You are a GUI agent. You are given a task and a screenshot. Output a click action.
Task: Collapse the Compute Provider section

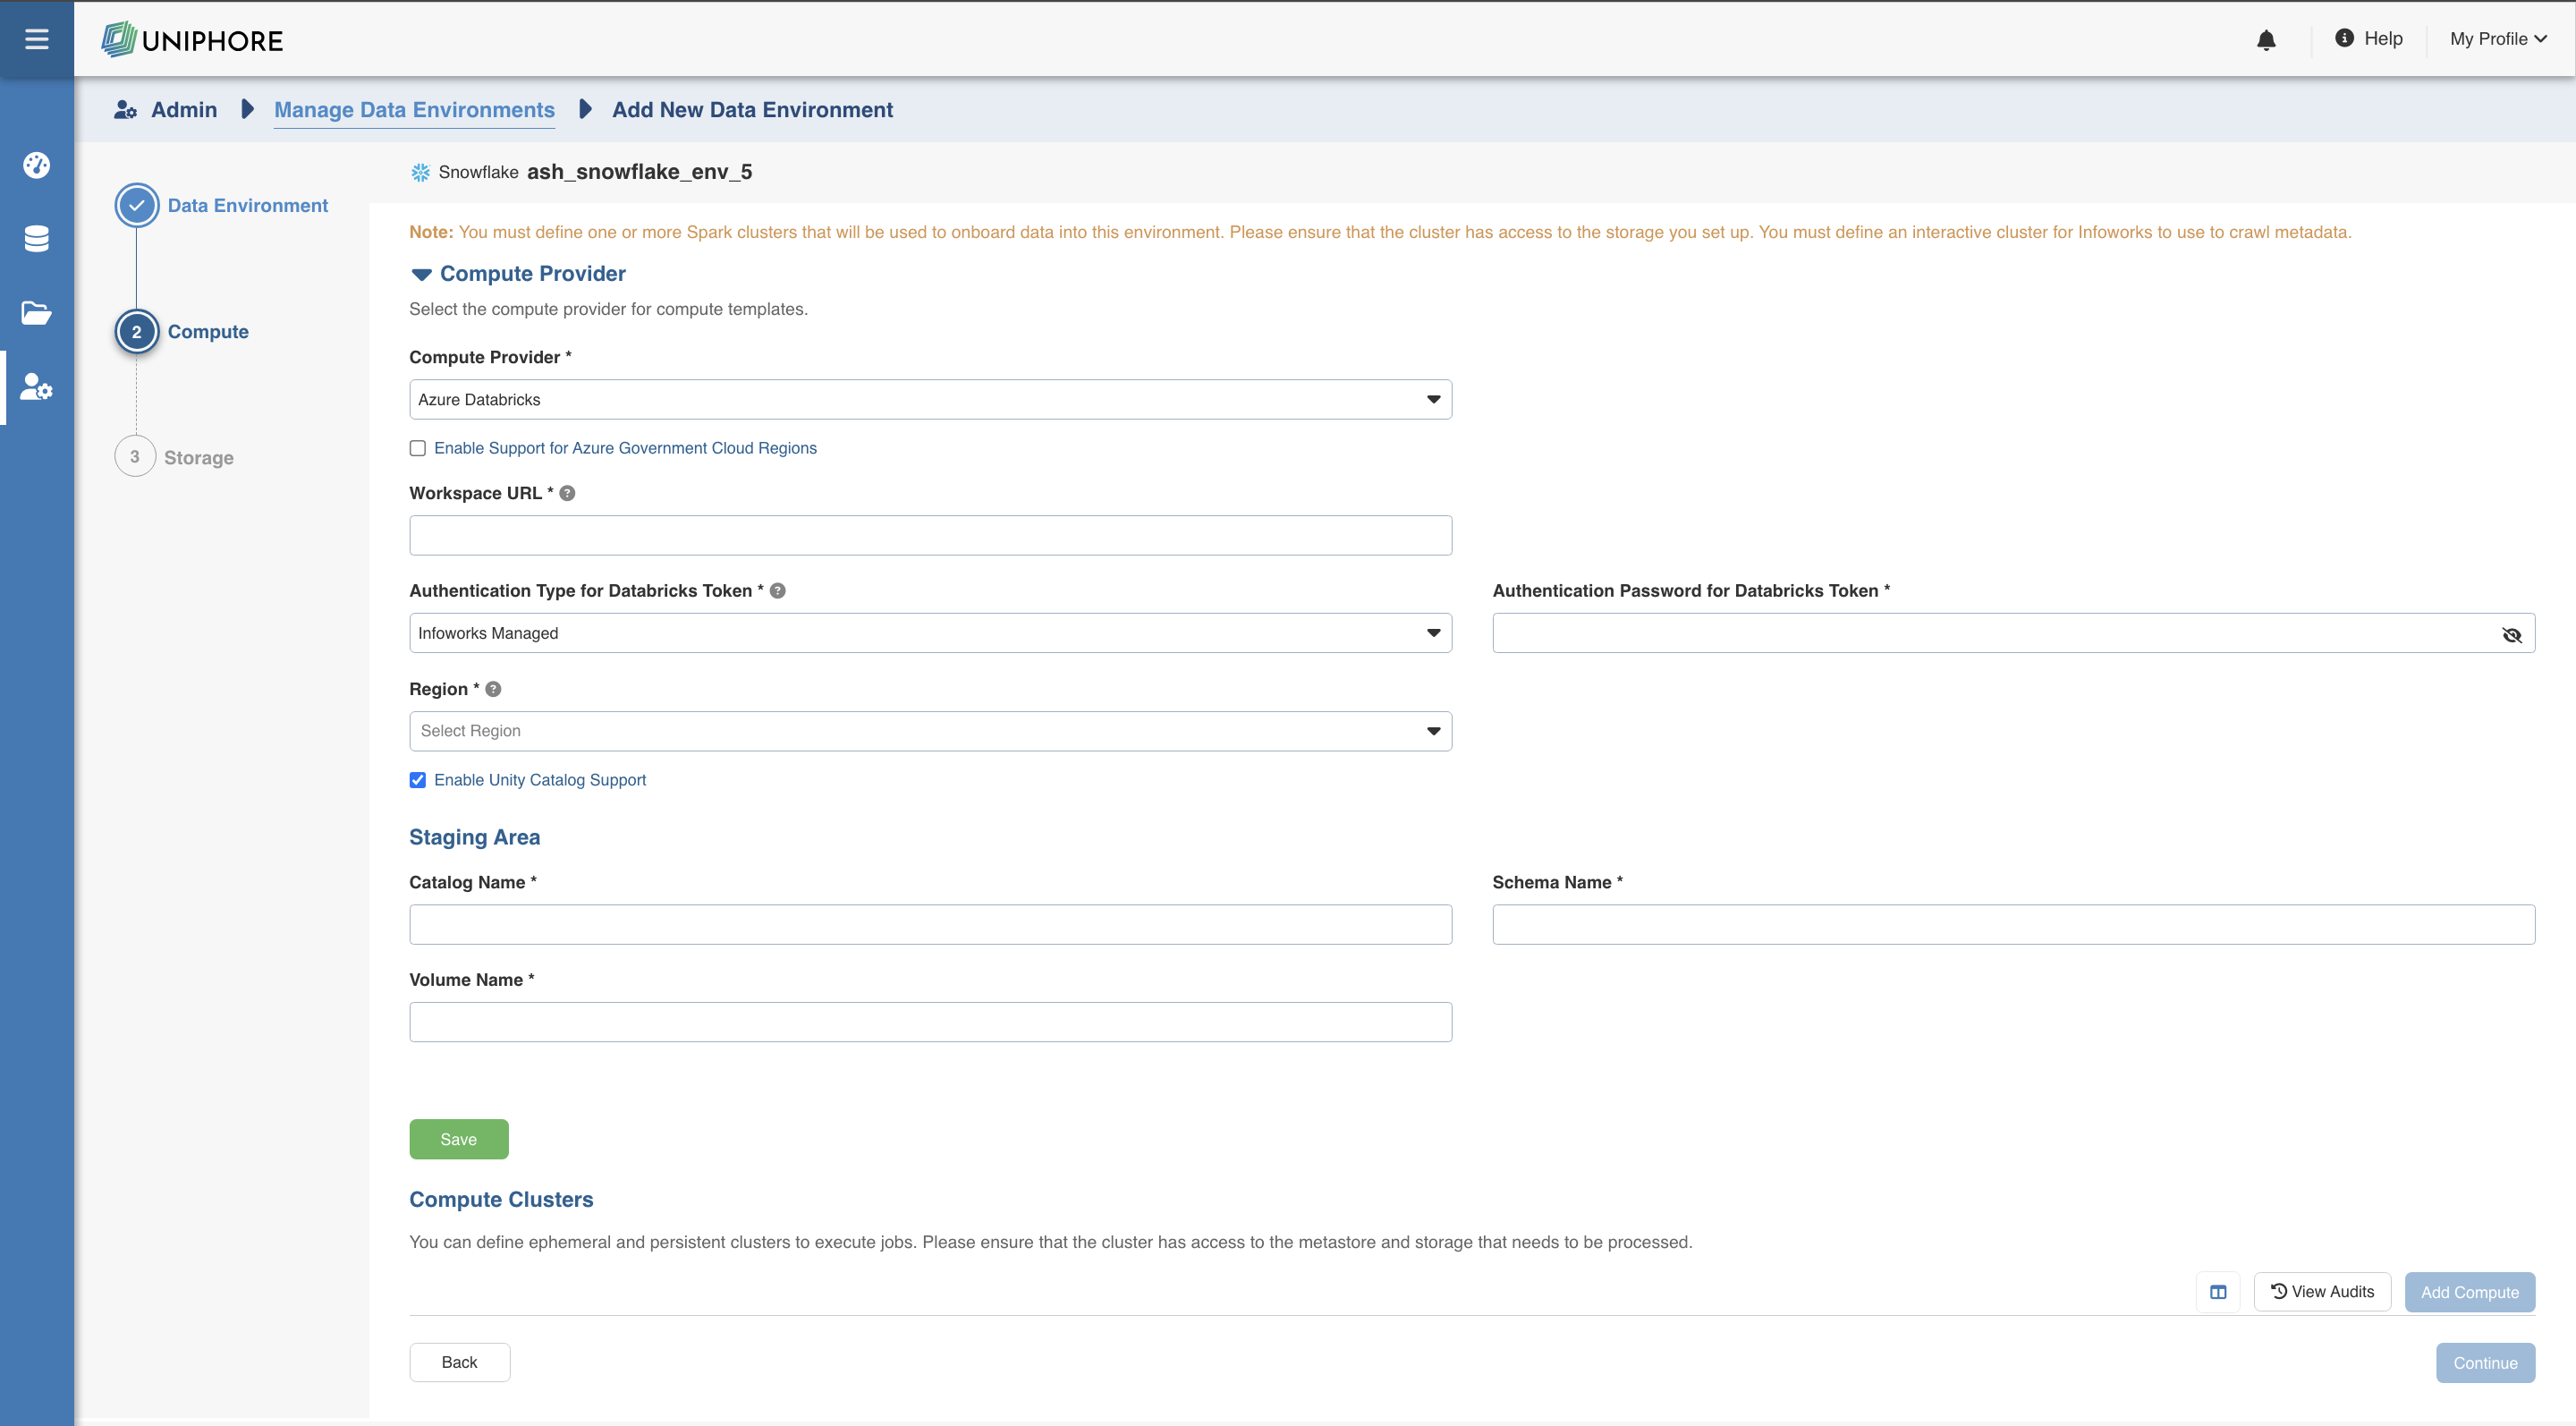[x=421, y=275]
